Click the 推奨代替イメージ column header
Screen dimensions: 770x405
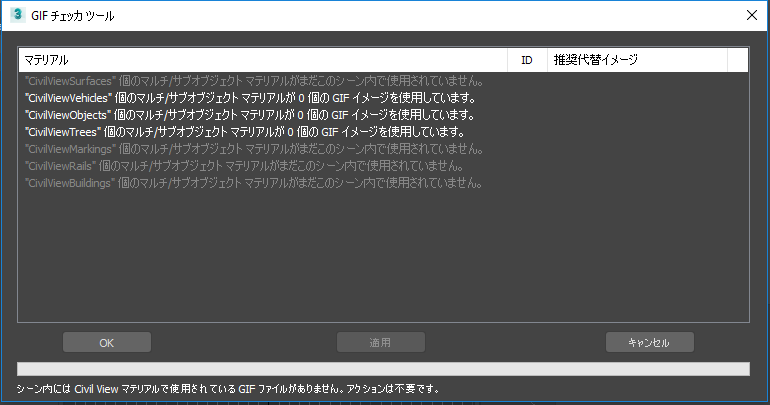(637, 60)
